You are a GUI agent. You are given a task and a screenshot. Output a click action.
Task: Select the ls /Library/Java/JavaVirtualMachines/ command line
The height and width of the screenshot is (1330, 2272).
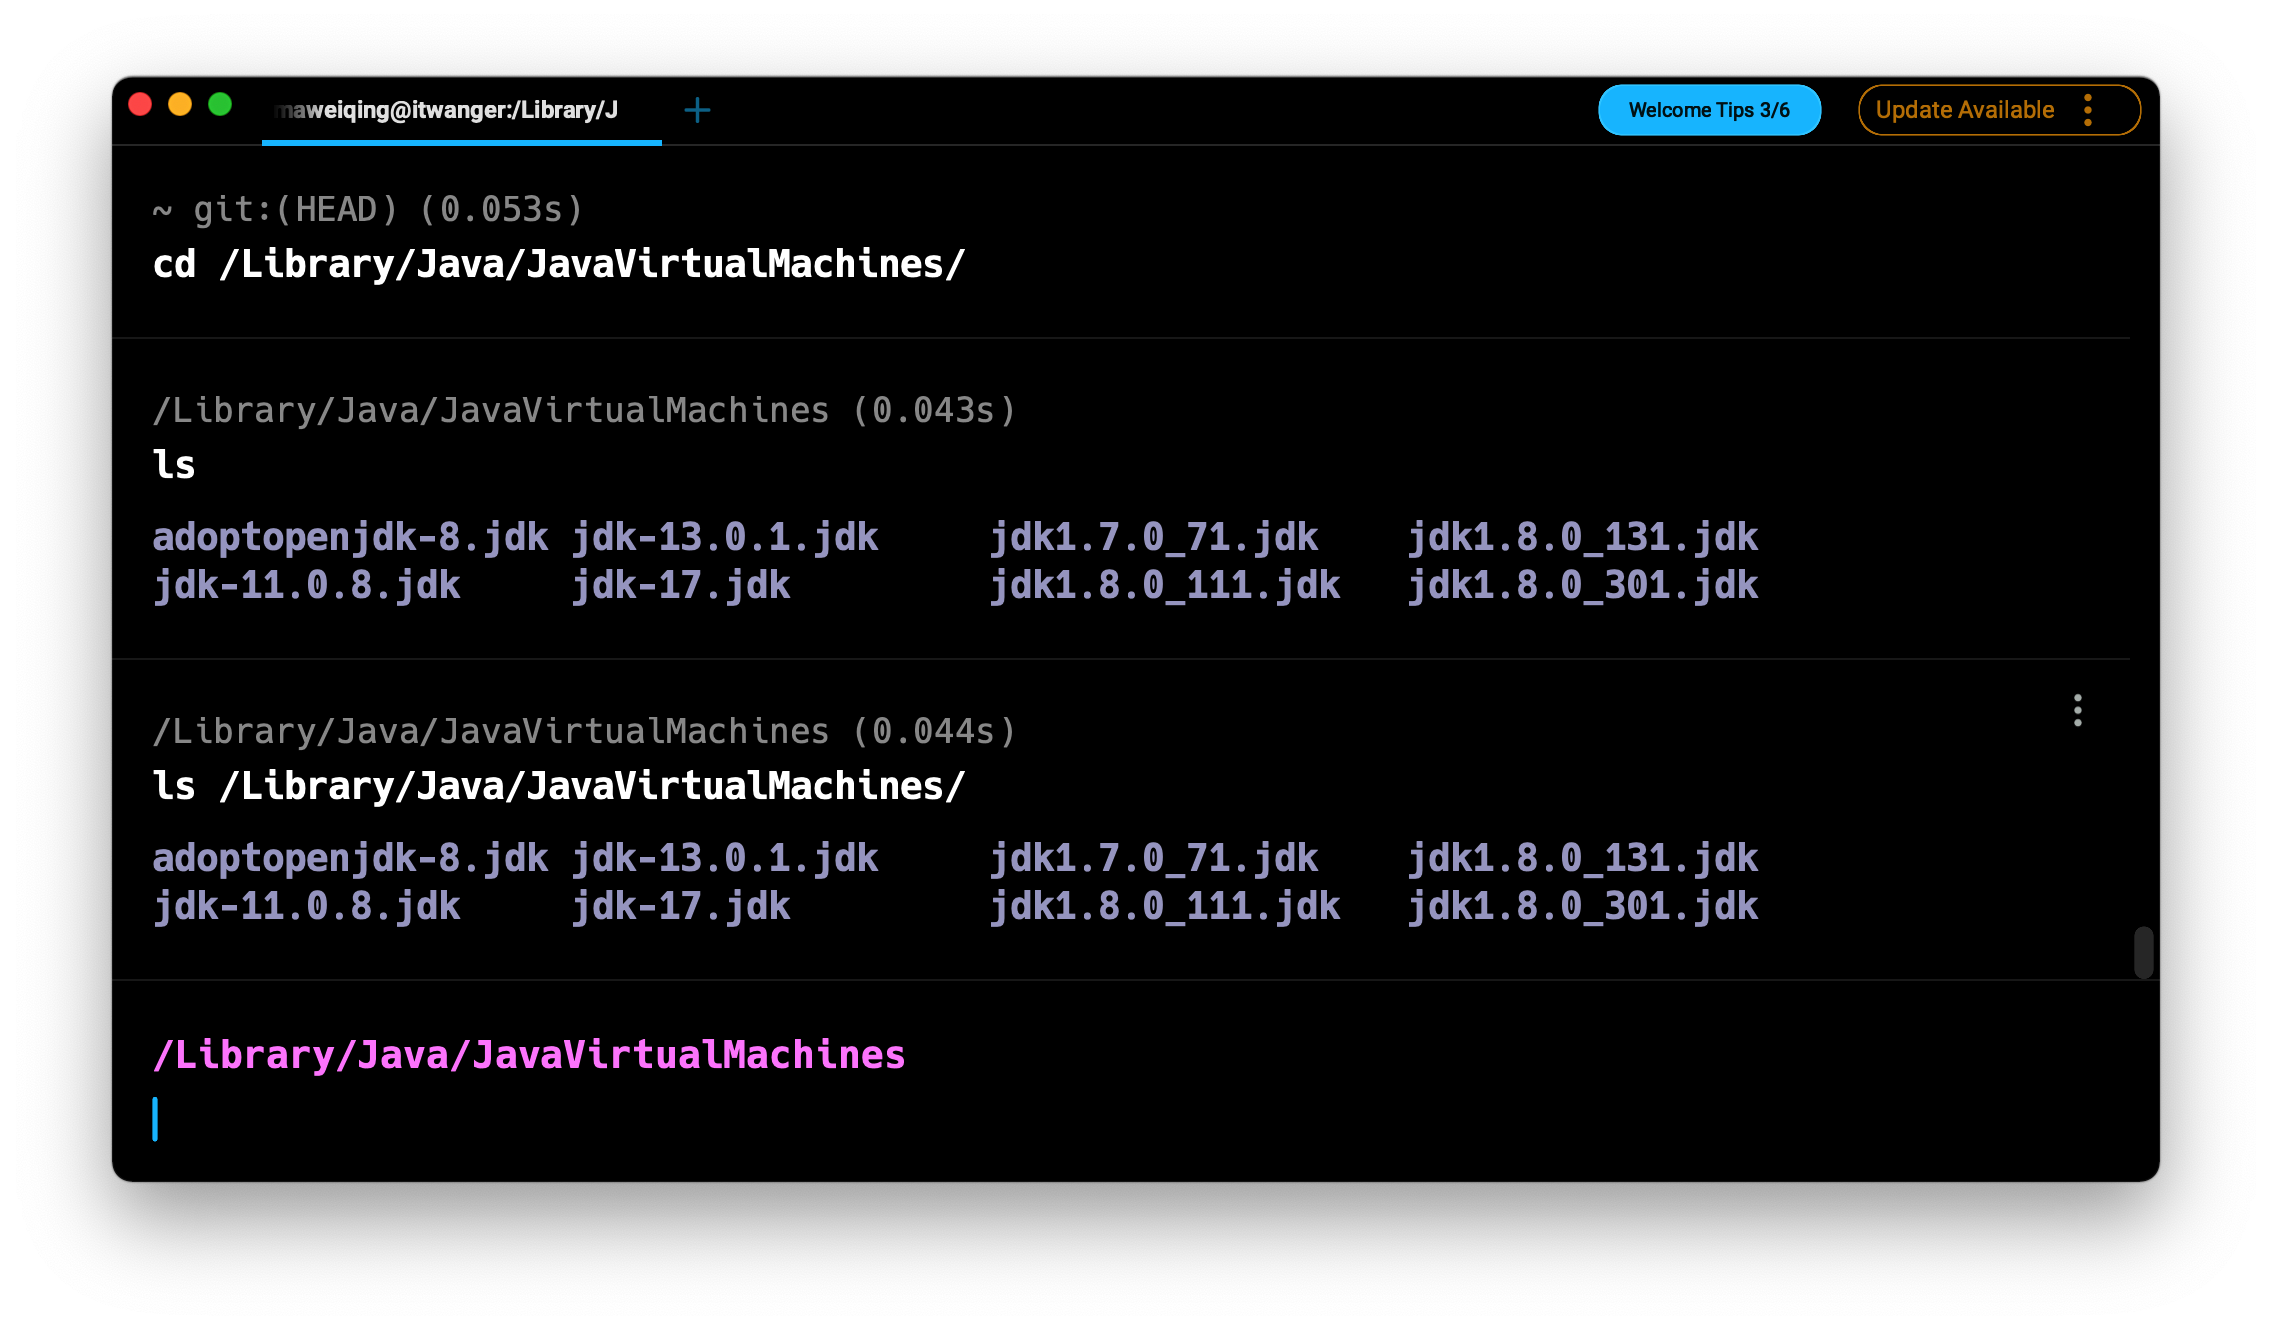pyautogui.click(x=558, y=786)
